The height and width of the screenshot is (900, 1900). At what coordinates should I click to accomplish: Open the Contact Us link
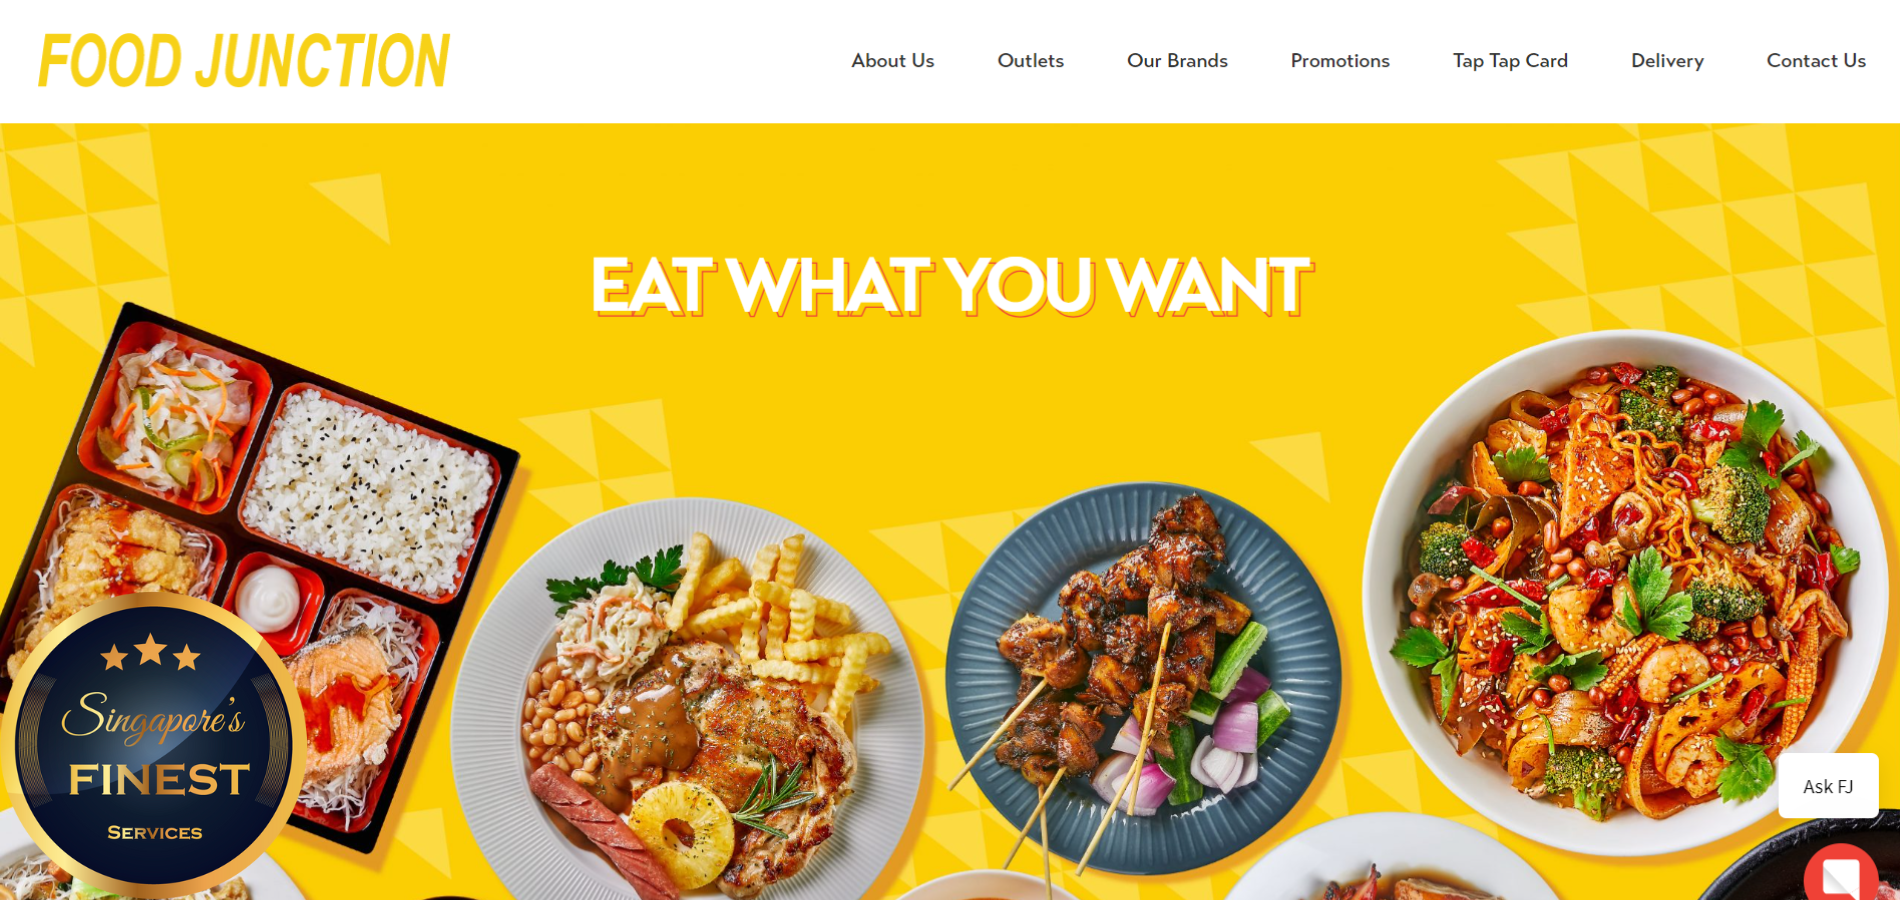tap(1816, 60)
